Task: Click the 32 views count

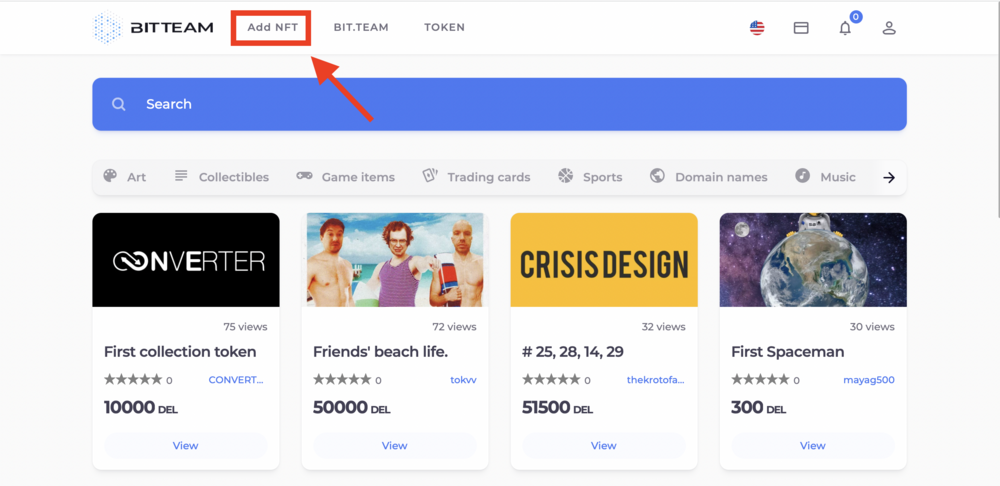Action: click(663, 327)
